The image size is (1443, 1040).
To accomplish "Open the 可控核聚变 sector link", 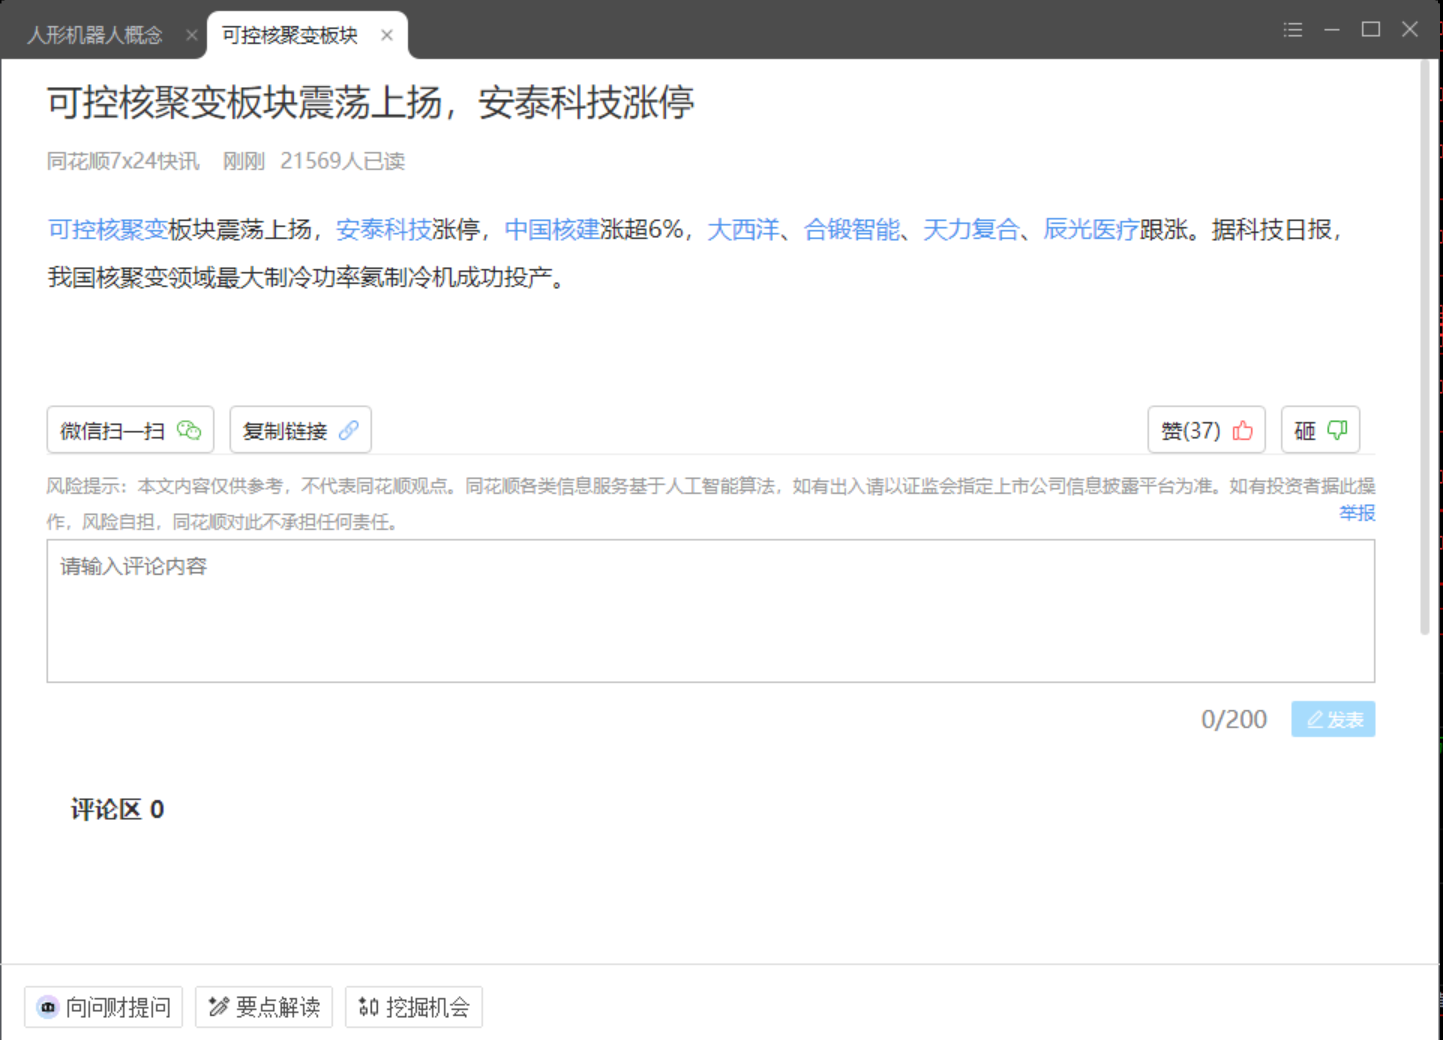I will tap(108, 230).
